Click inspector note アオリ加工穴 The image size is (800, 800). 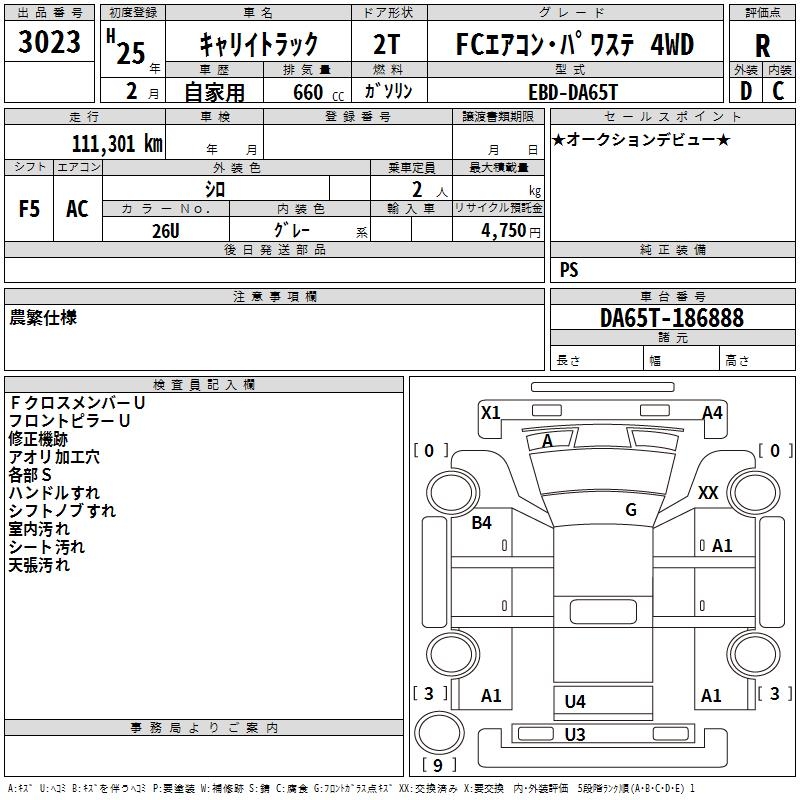54,457
